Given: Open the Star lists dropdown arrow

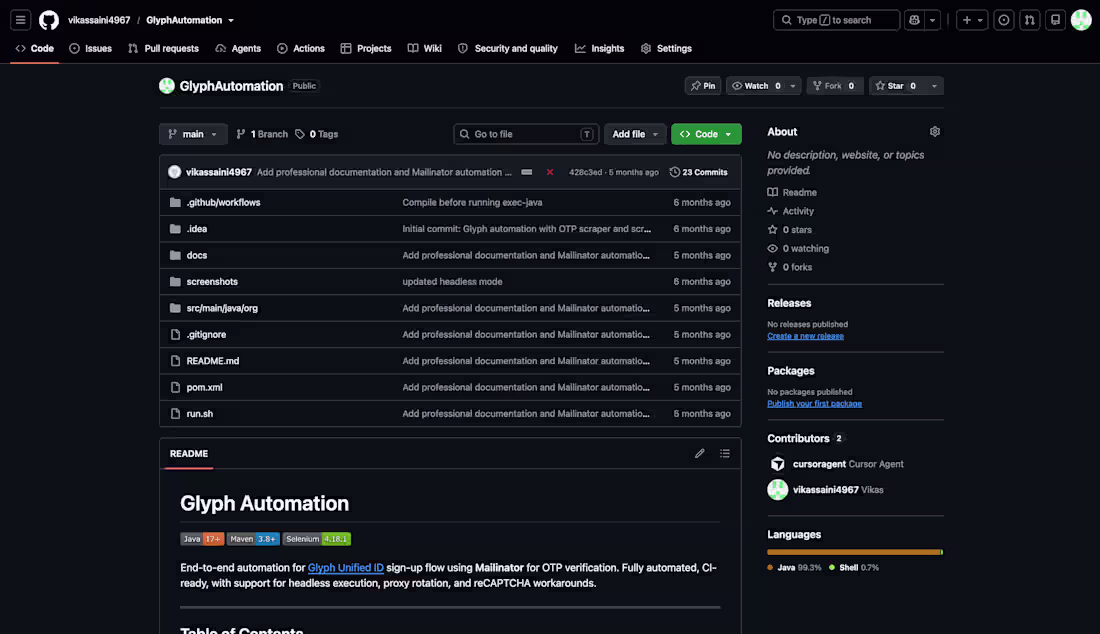Looking at the screenshot, I should coord(934,86).
